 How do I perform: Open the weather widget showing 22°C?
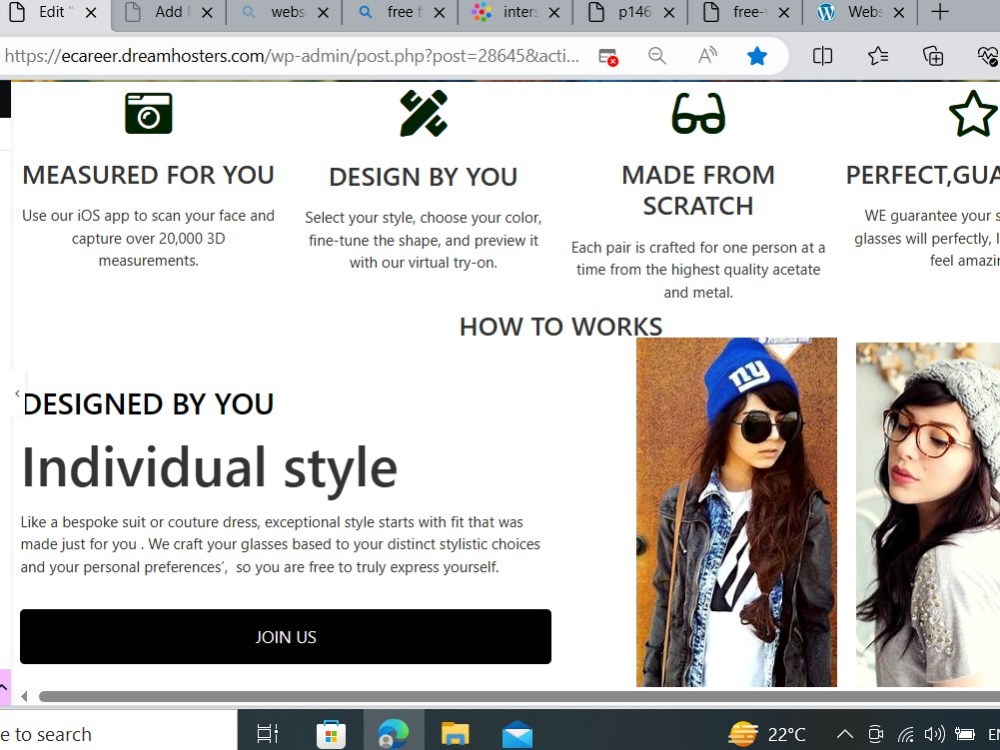[767, 735]
